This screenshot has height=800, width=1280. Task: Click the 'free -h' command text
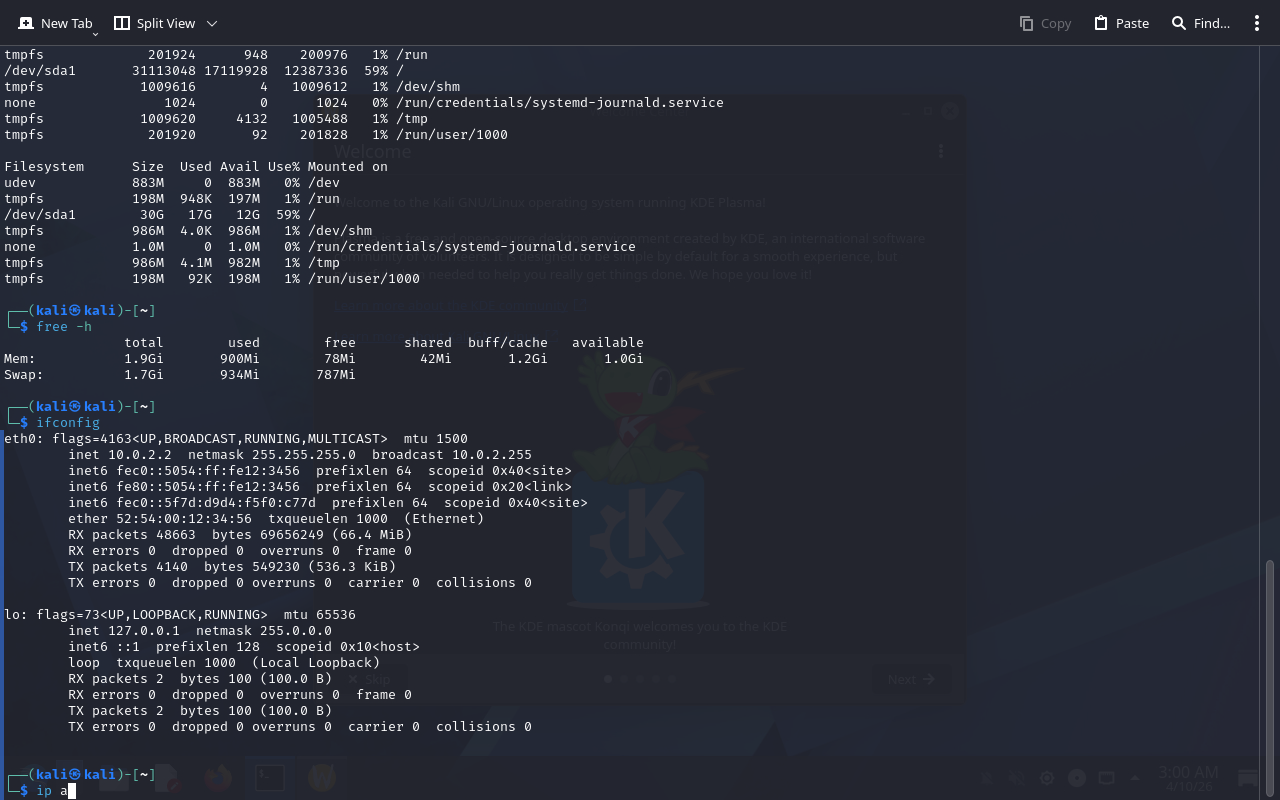tap(64, 327)
